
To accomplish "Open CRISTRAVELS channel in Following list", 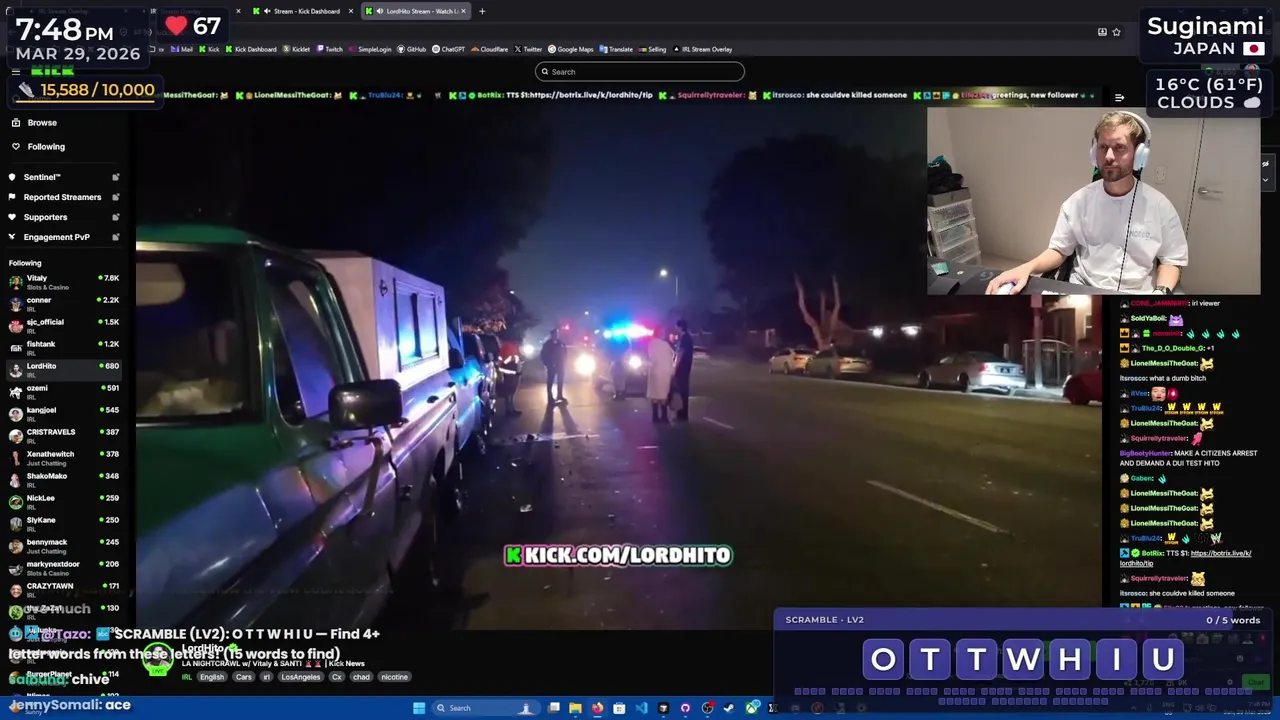I will point(64,436).
